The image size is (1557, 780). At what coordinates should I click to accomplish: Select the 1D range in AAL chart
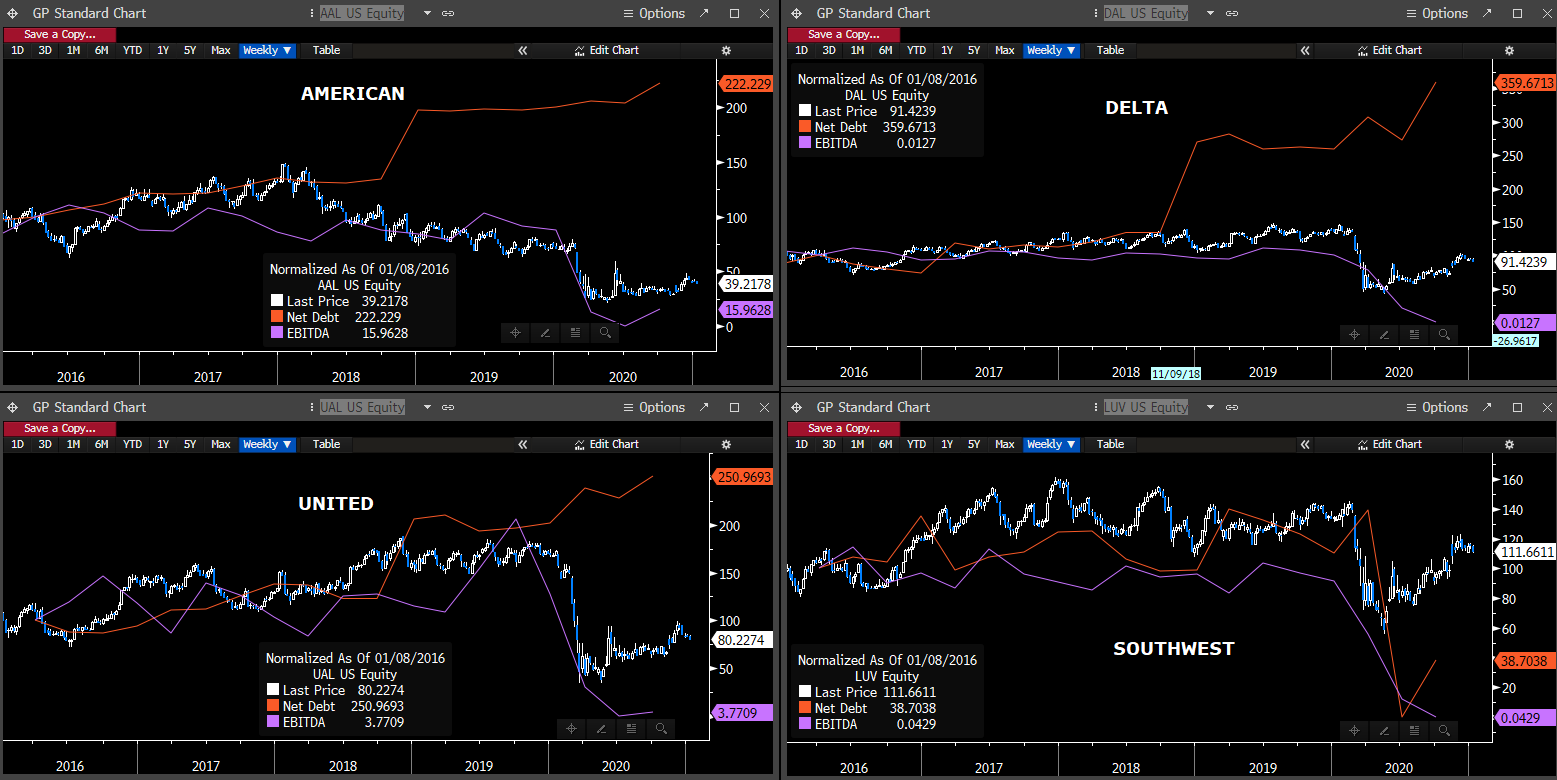17,50
